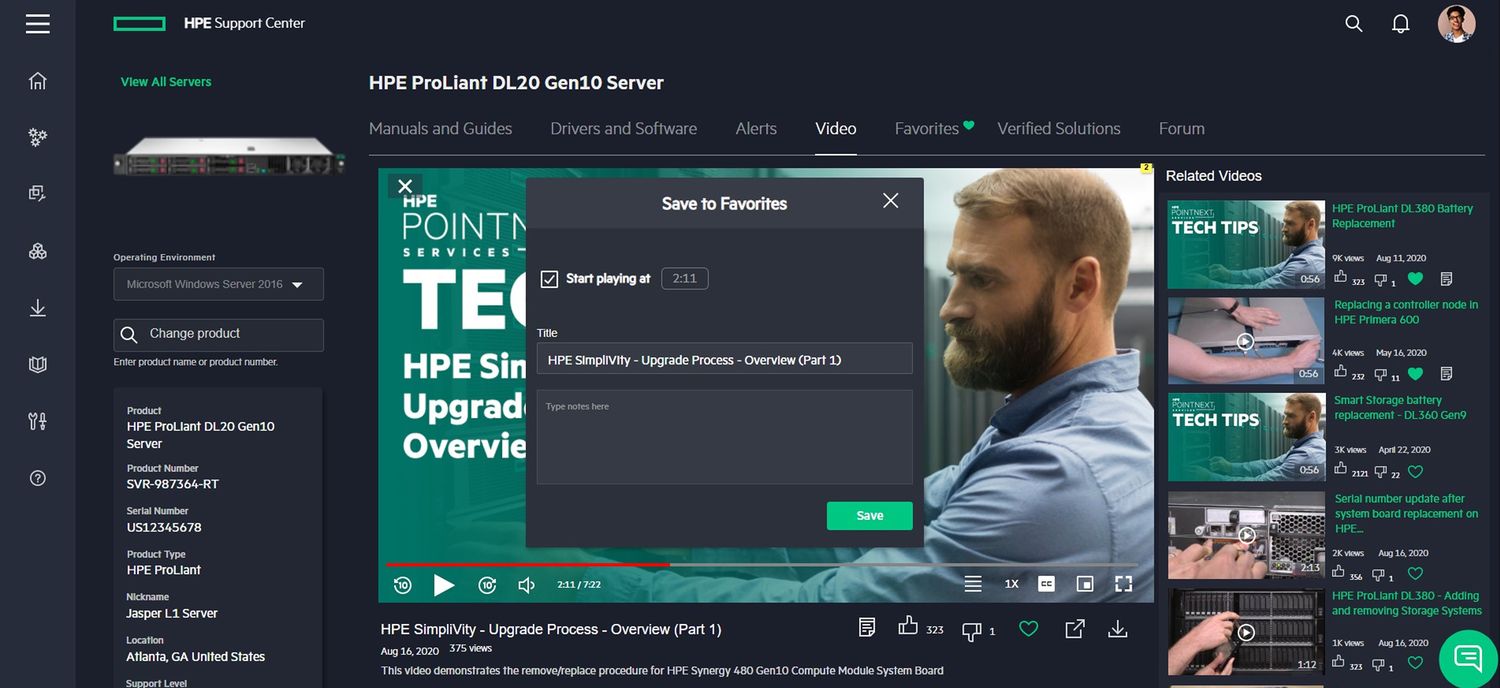This screenshot has width=1500, height=688.
Task: Open the book/library icon in sidebar
Action: click(x=38, y=365)
